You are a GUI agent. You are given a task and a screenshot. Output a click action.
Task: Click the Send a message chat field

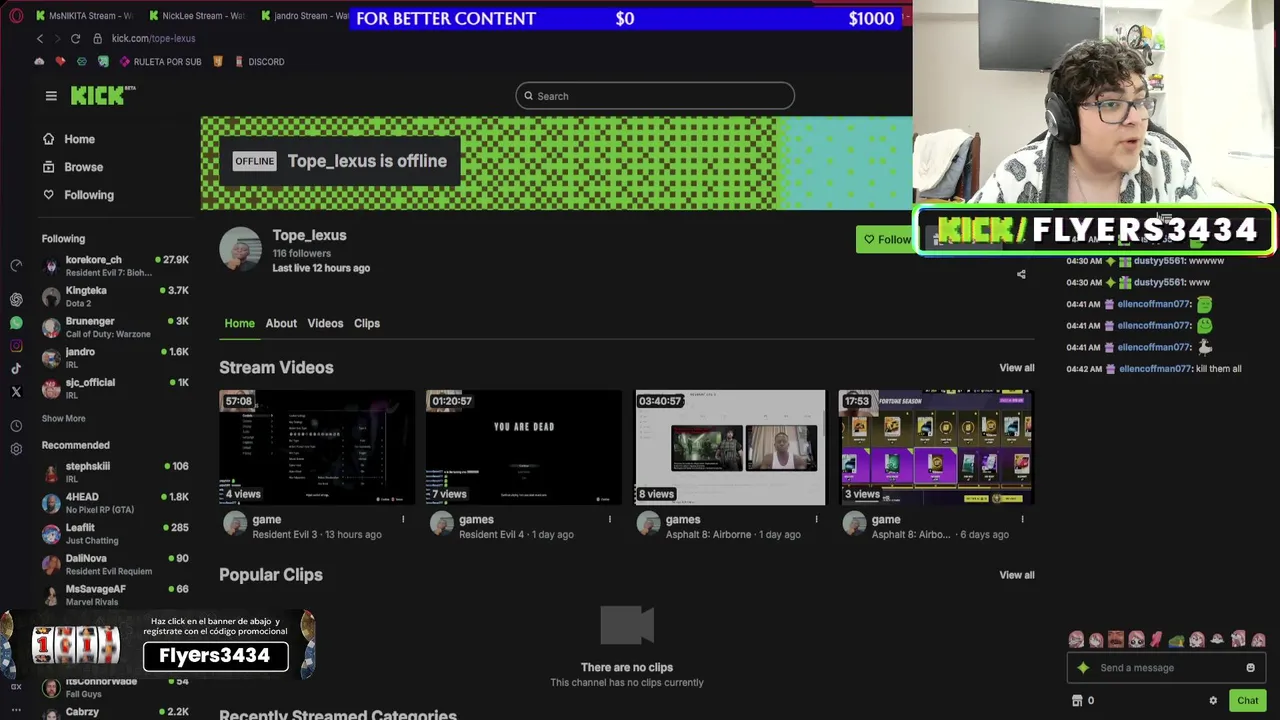pyautogui.click(x=1168, y=668)
